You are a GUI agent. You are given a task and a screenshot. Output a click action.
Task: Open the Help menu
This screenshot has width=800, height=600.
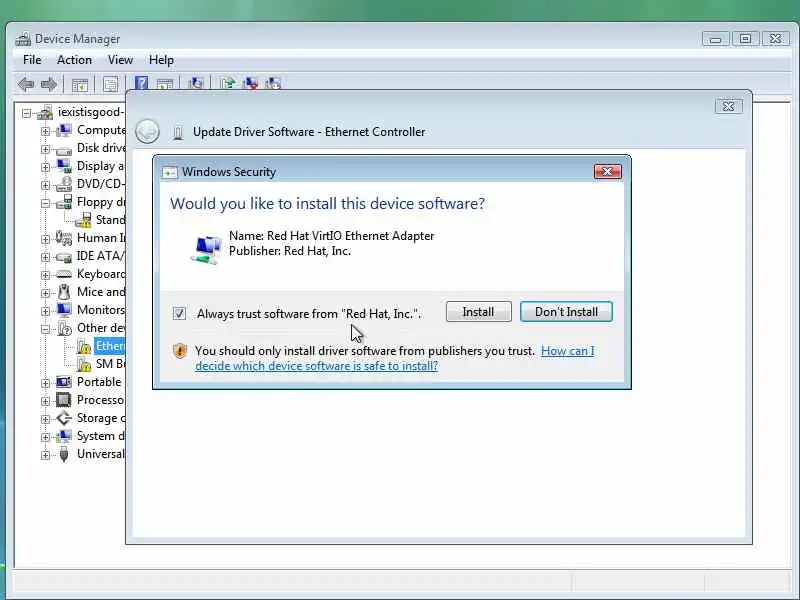tap(161, 60)
